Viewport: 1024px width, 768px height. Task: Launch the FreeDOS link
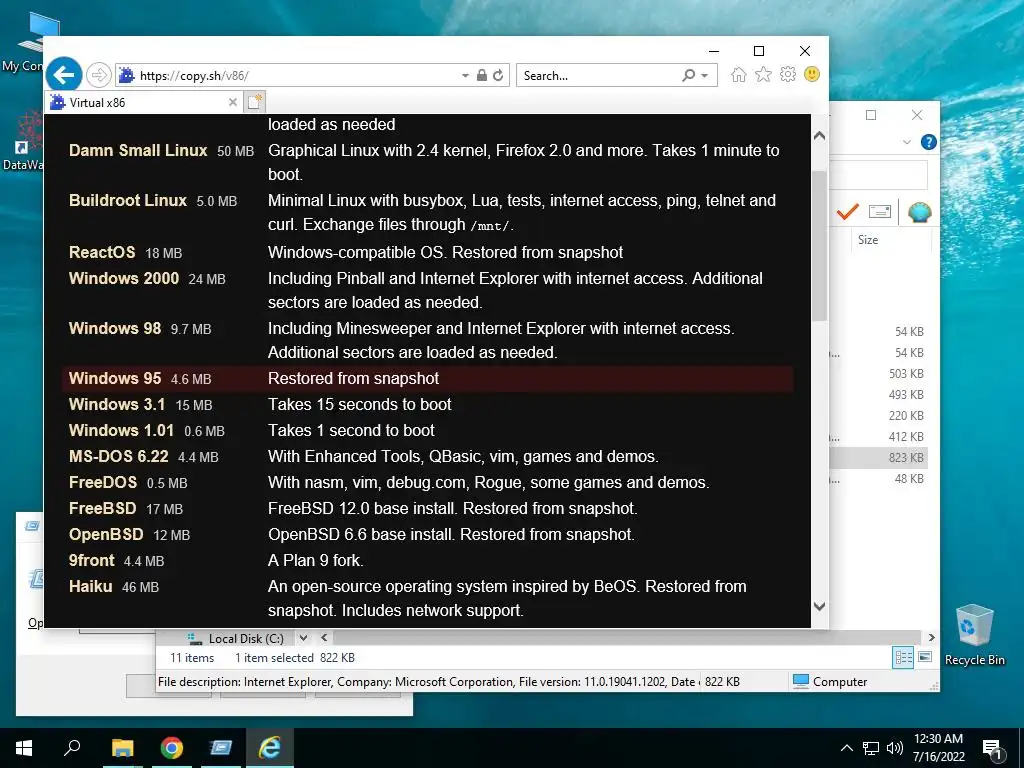click(103, 483)
